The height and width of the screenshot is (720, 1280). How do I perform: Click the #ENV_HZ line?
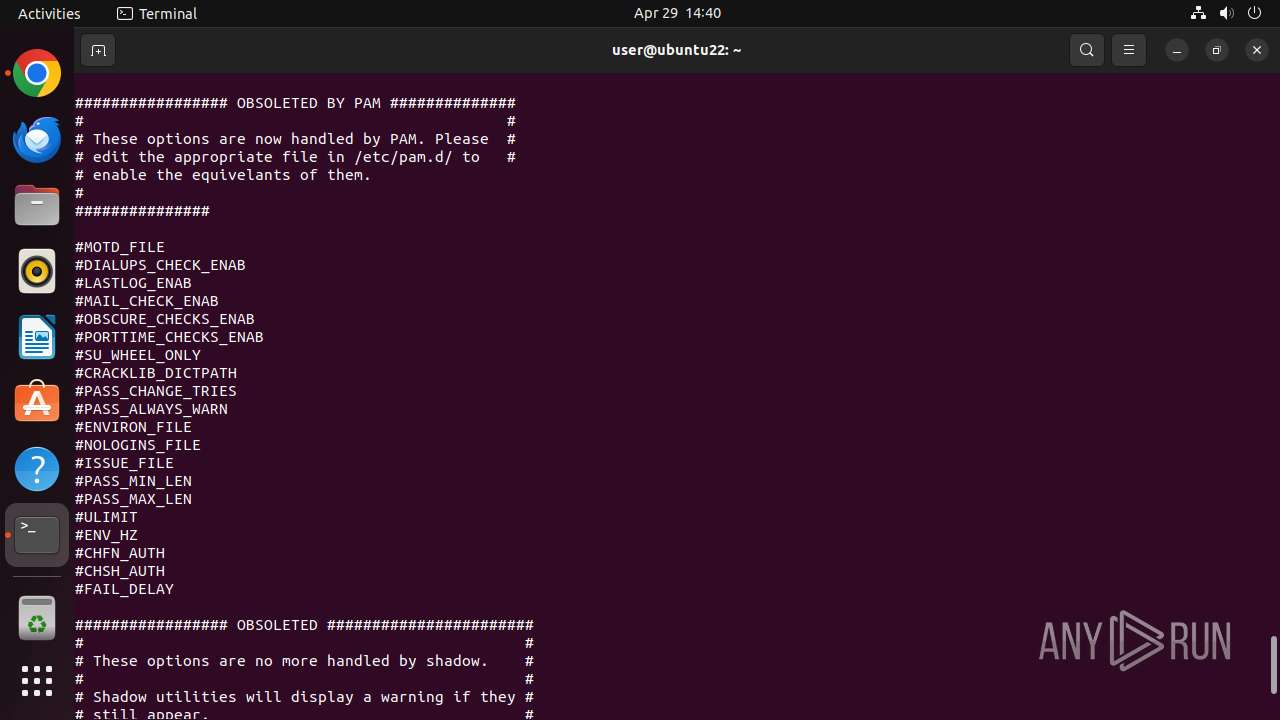coord(106,535)
